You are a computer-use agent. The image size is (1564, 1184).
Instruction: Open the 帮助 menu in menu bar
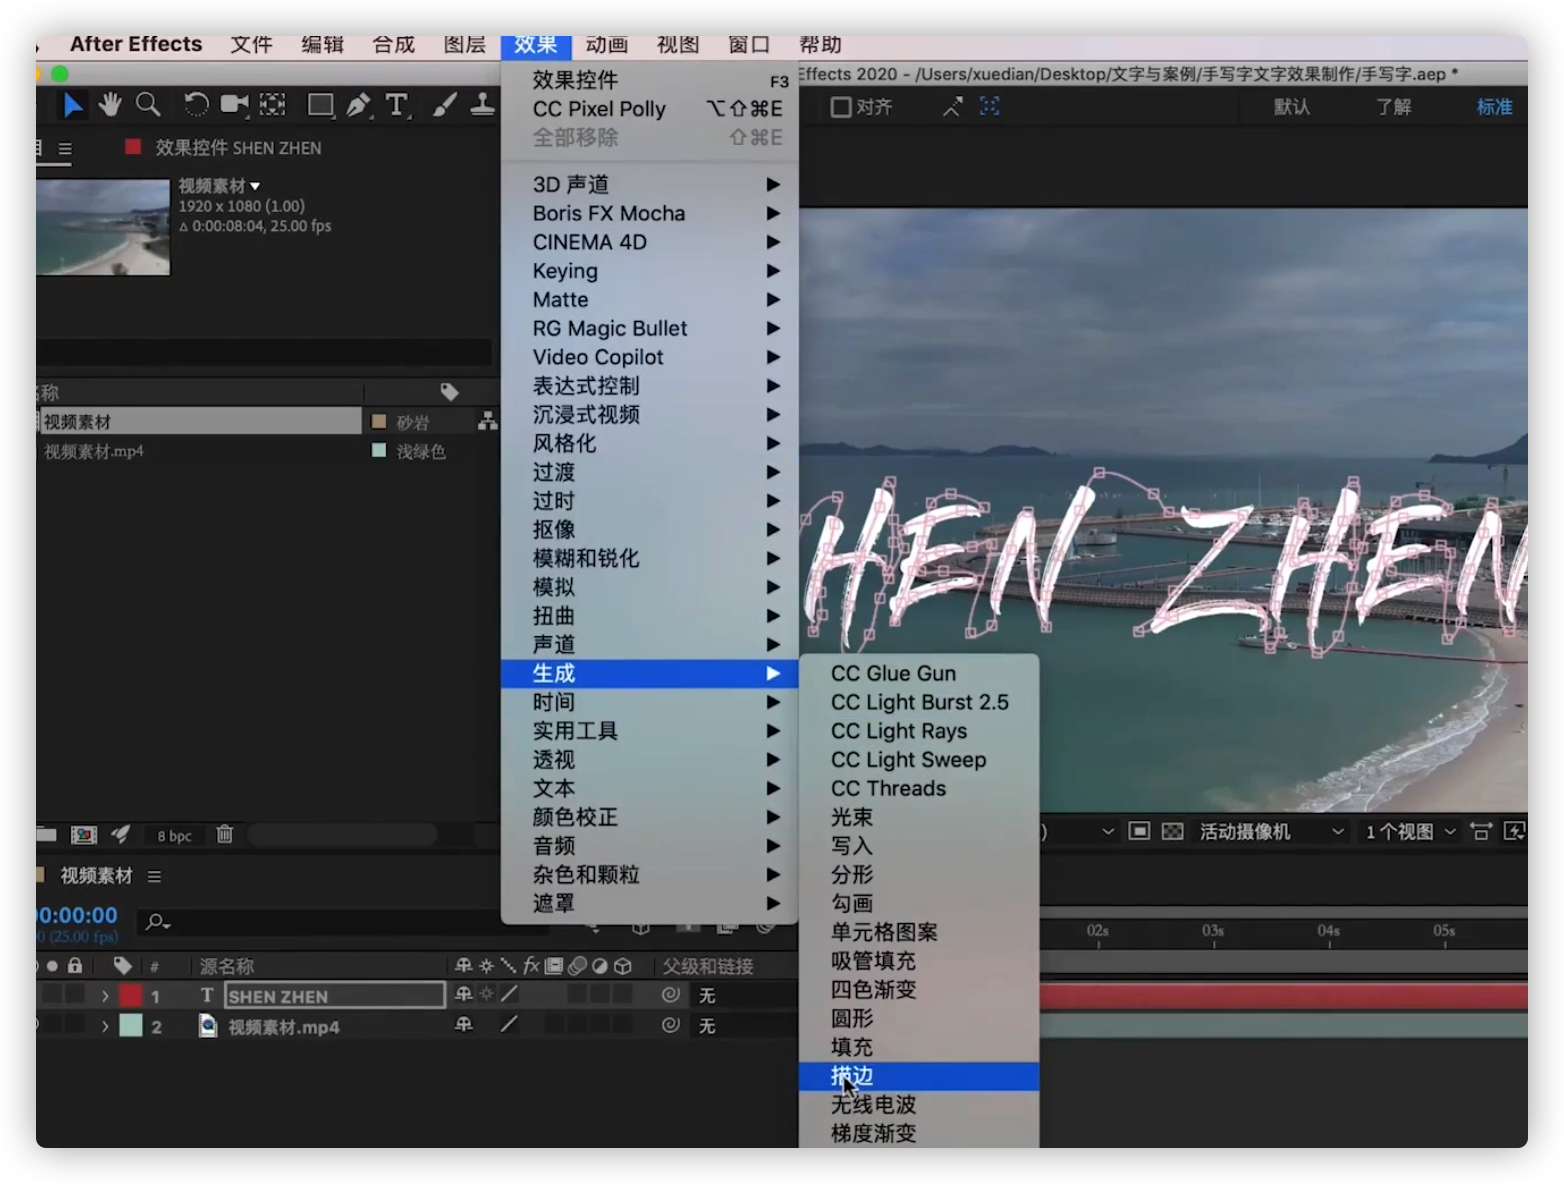tap(820, 45)
